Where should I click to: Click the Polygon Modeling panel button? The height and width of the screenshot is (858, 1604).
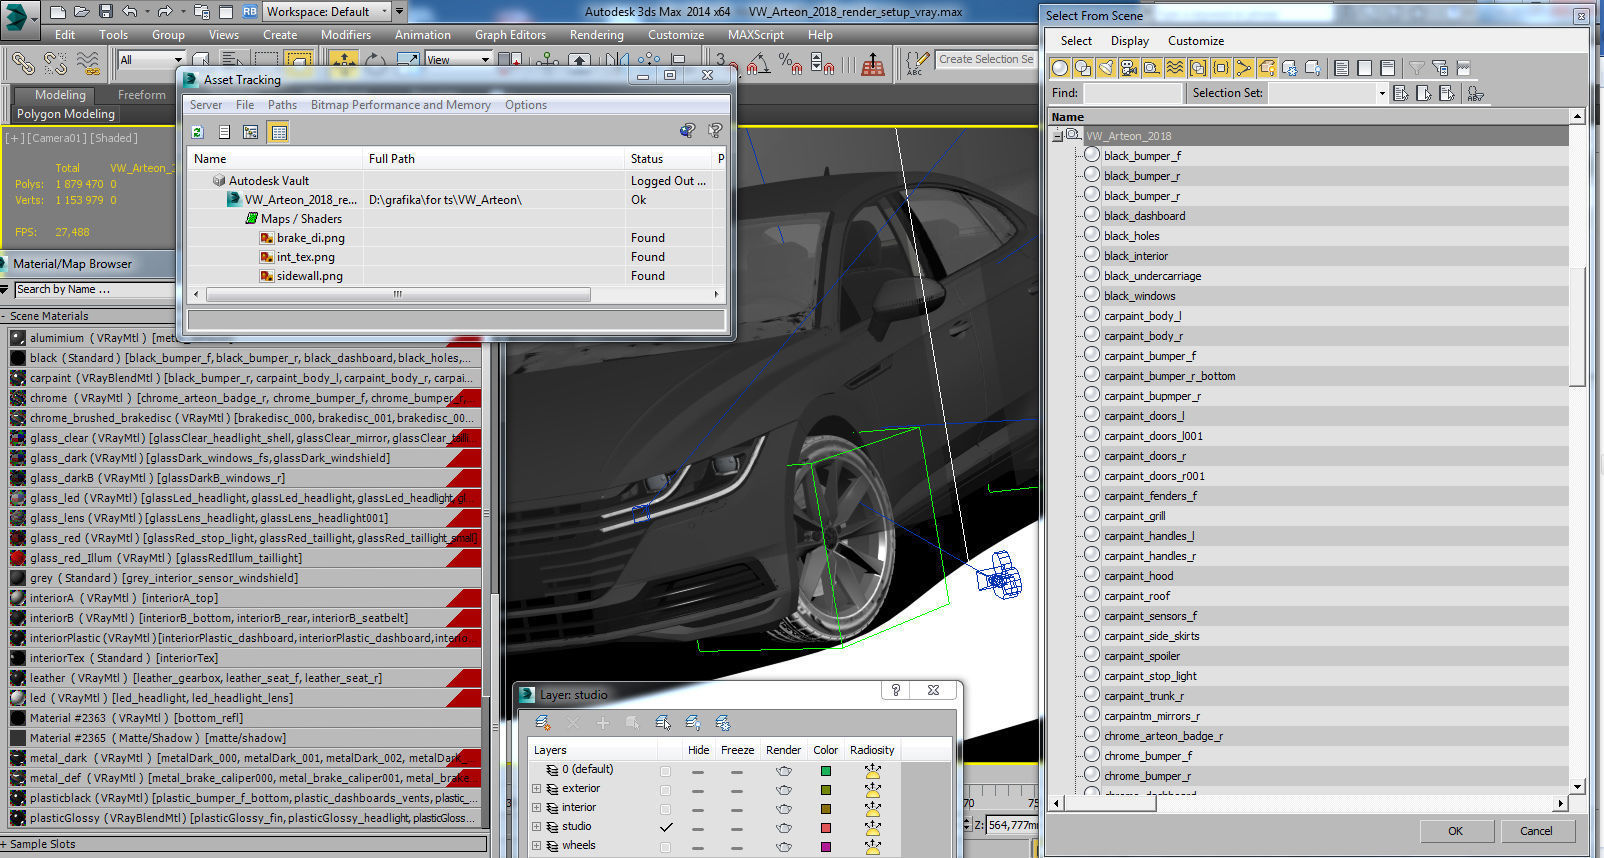point(66,114)
